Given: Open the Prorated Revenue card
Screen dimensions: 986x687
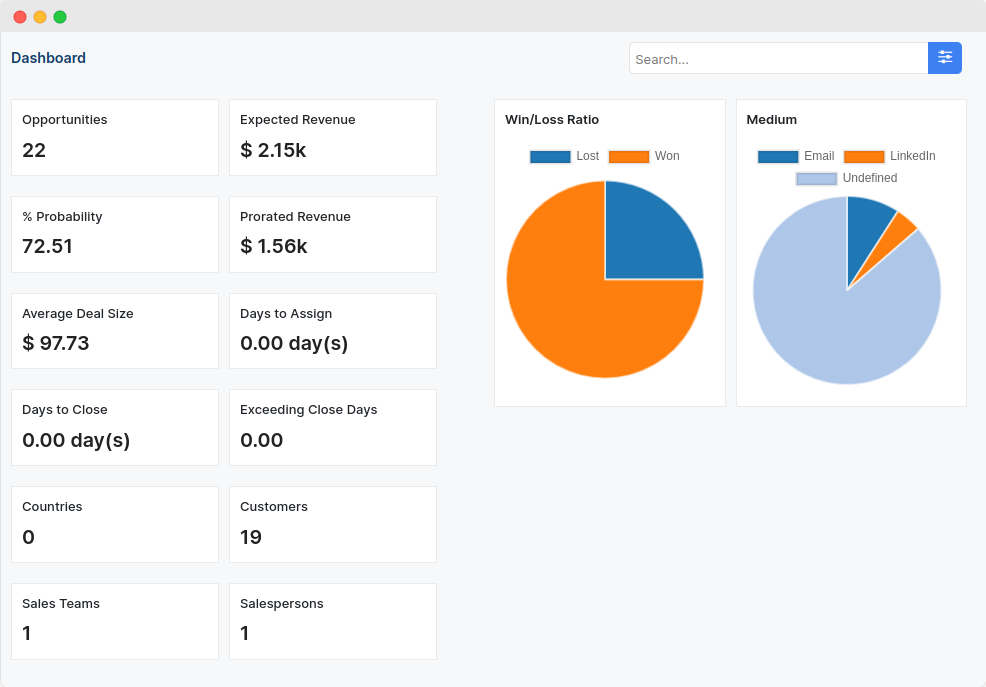Looking at the screenshot, I should [333, 234].
